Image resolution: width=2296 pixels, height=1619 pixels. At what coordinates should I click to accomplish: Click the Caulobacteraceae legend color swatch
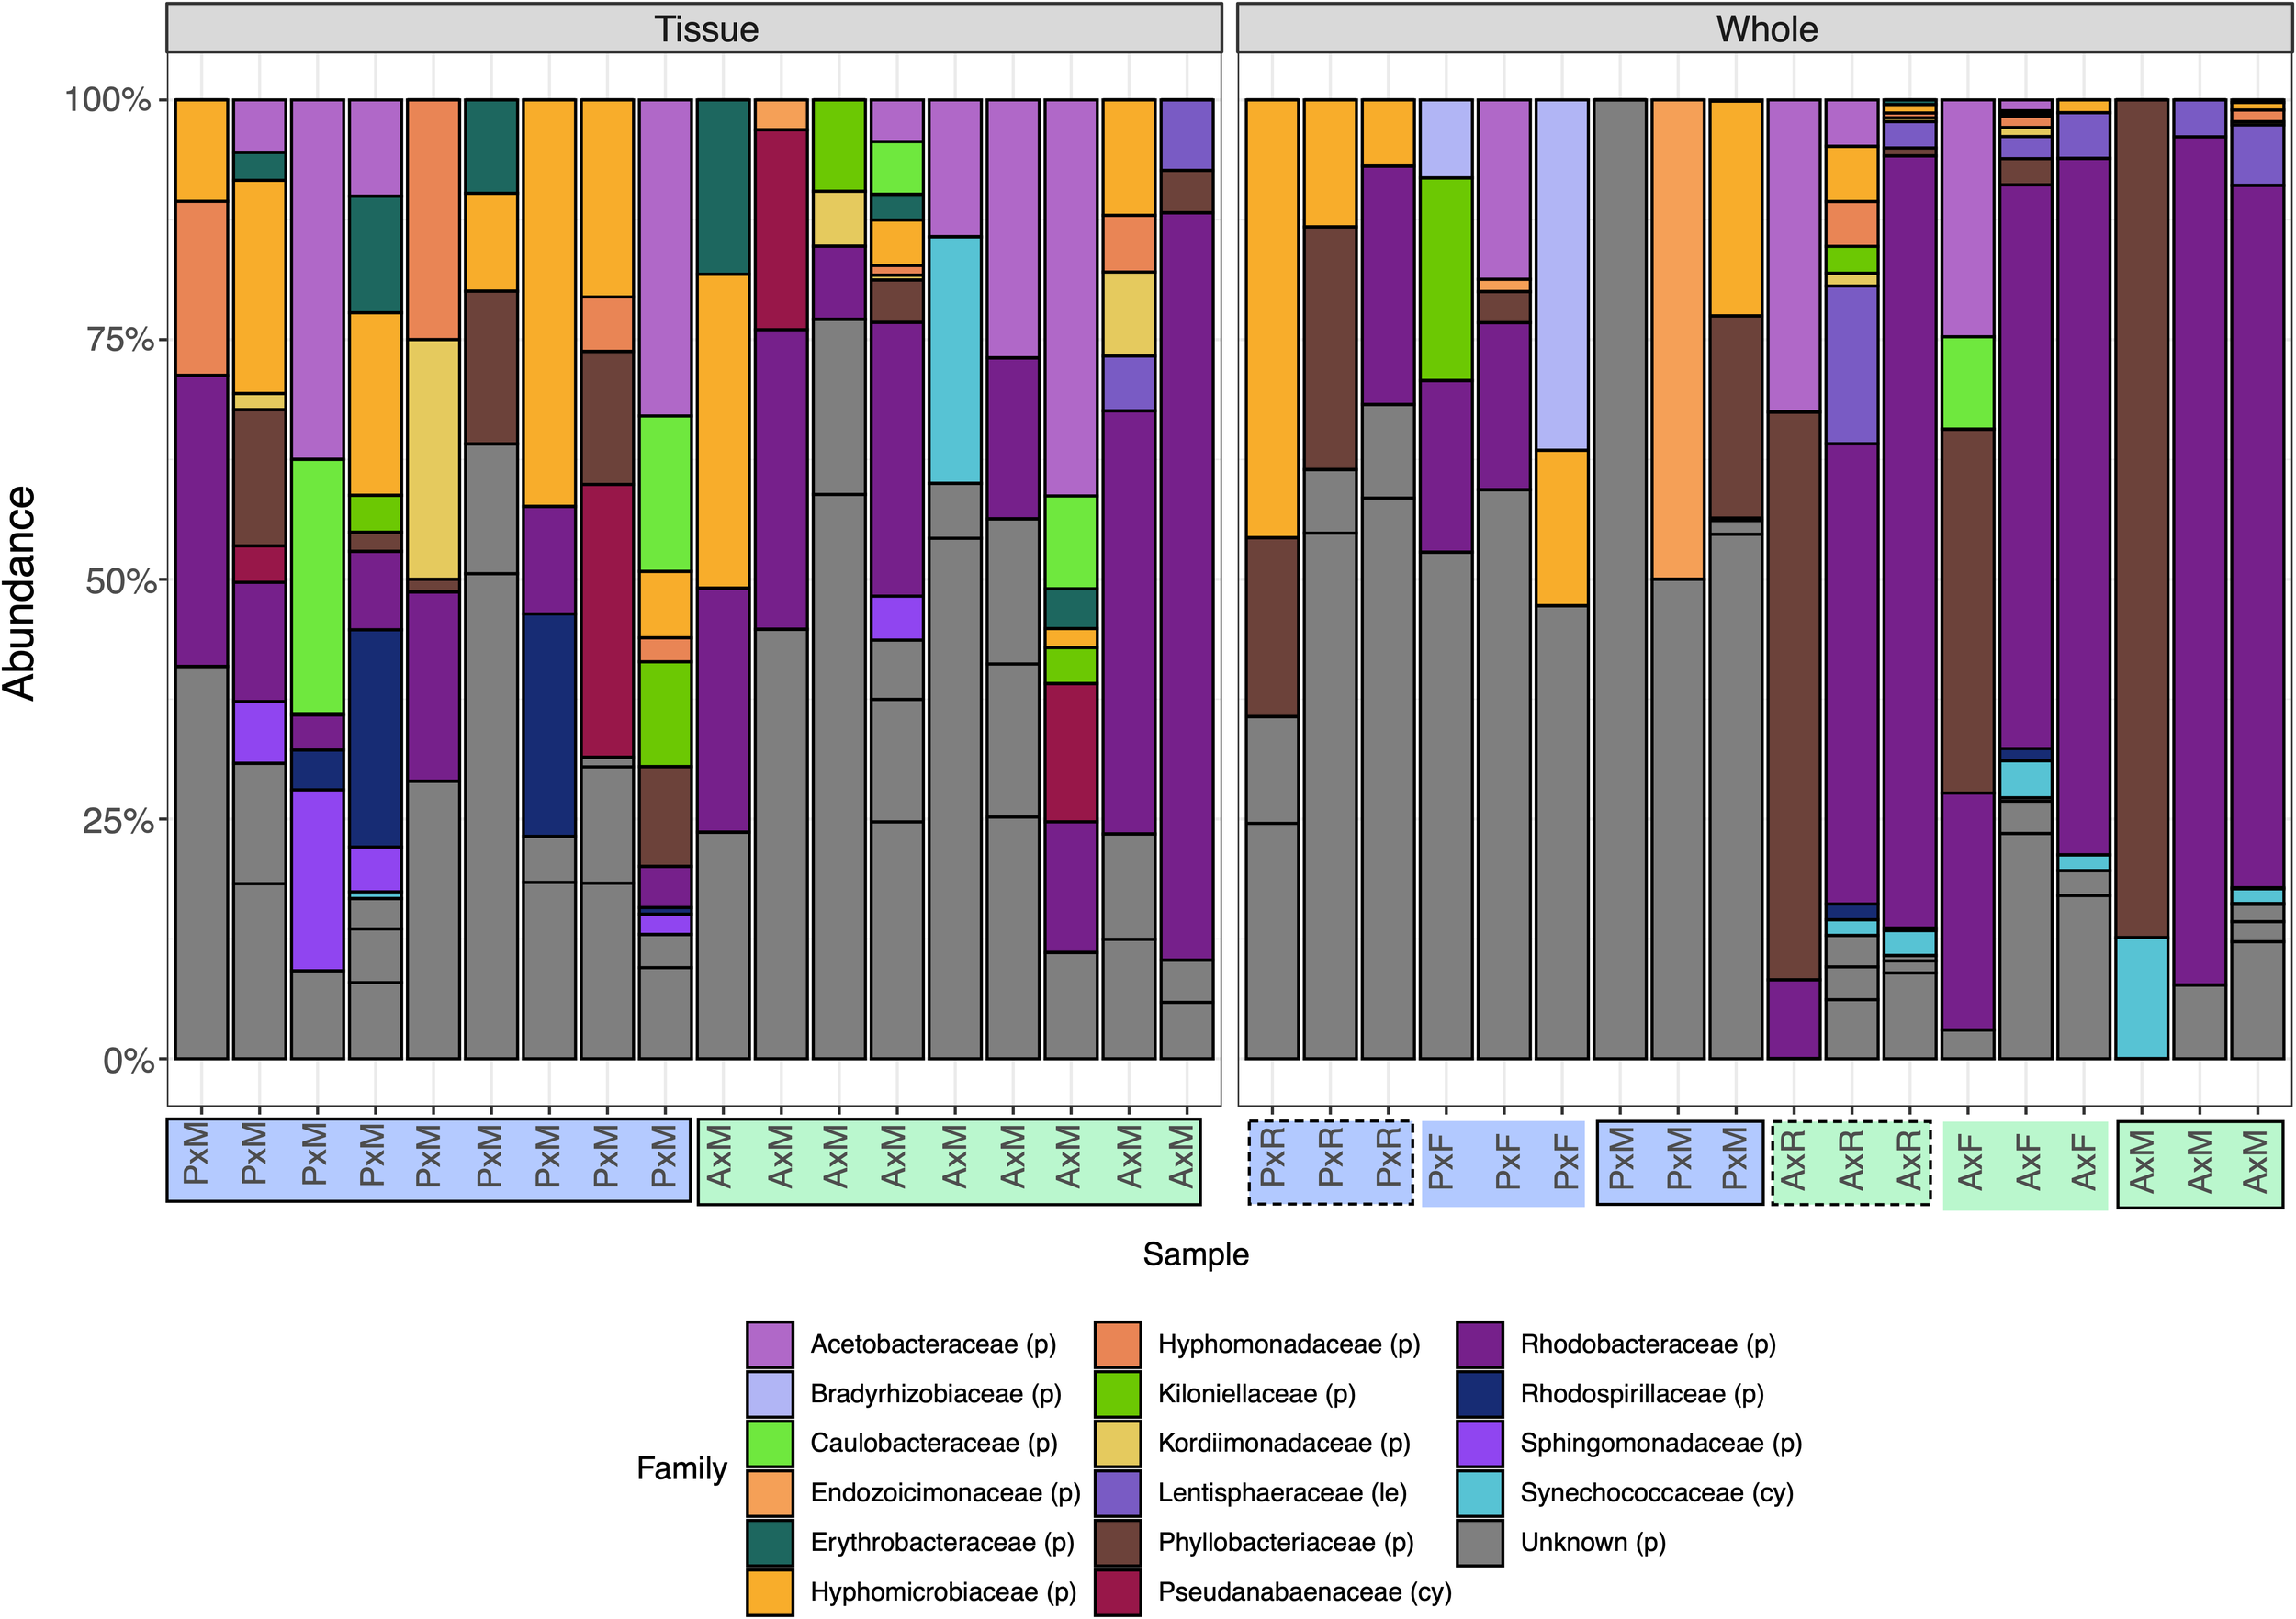click(769, 1443)
